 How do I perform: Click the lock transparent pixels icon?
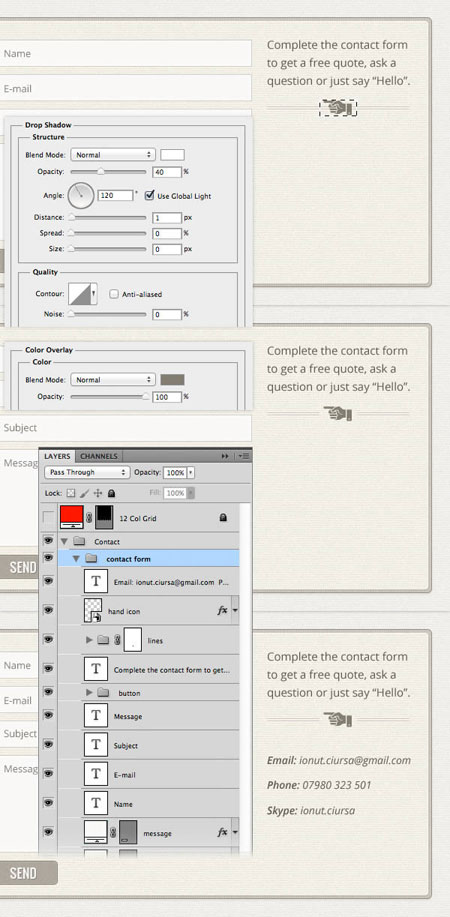point(71,493)
